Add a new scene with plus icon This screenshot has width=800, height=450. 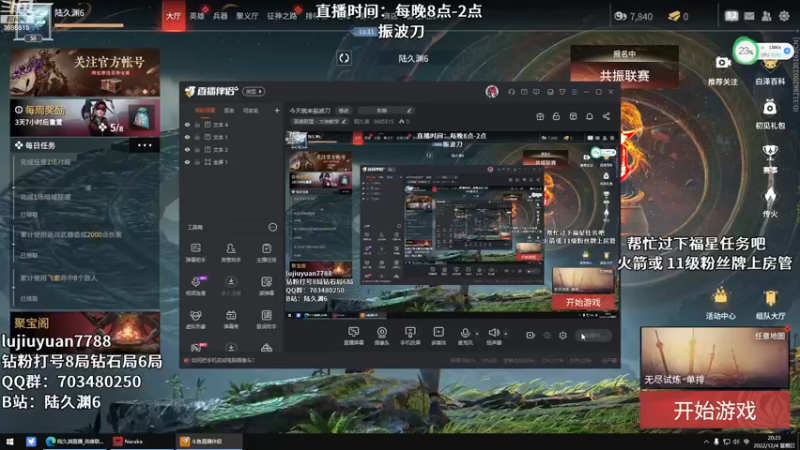(x=277, y=110)
